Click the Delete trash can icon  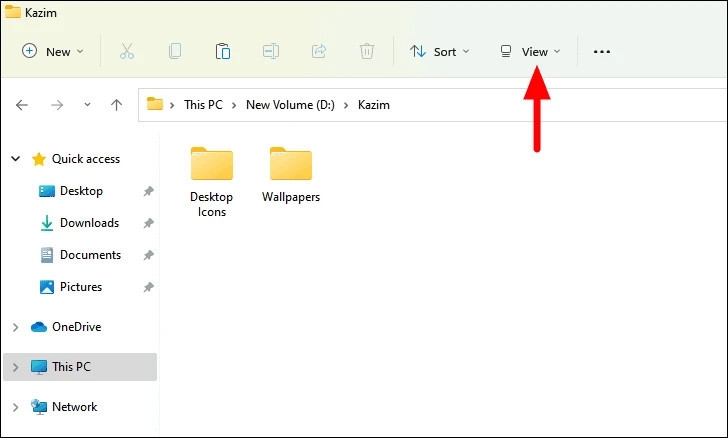(367, 51)
